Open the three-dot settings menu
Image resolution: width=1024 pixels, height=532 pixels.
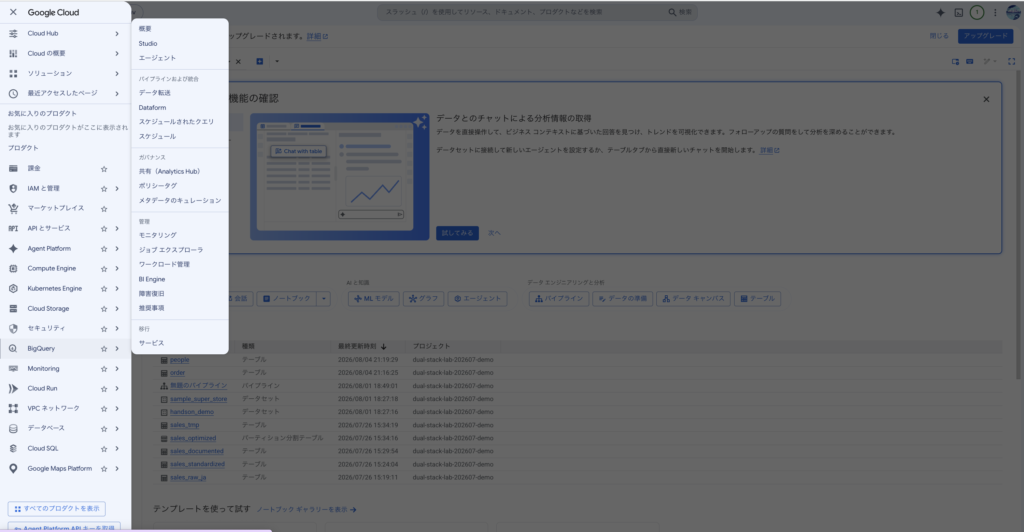[x=995, y=12]
